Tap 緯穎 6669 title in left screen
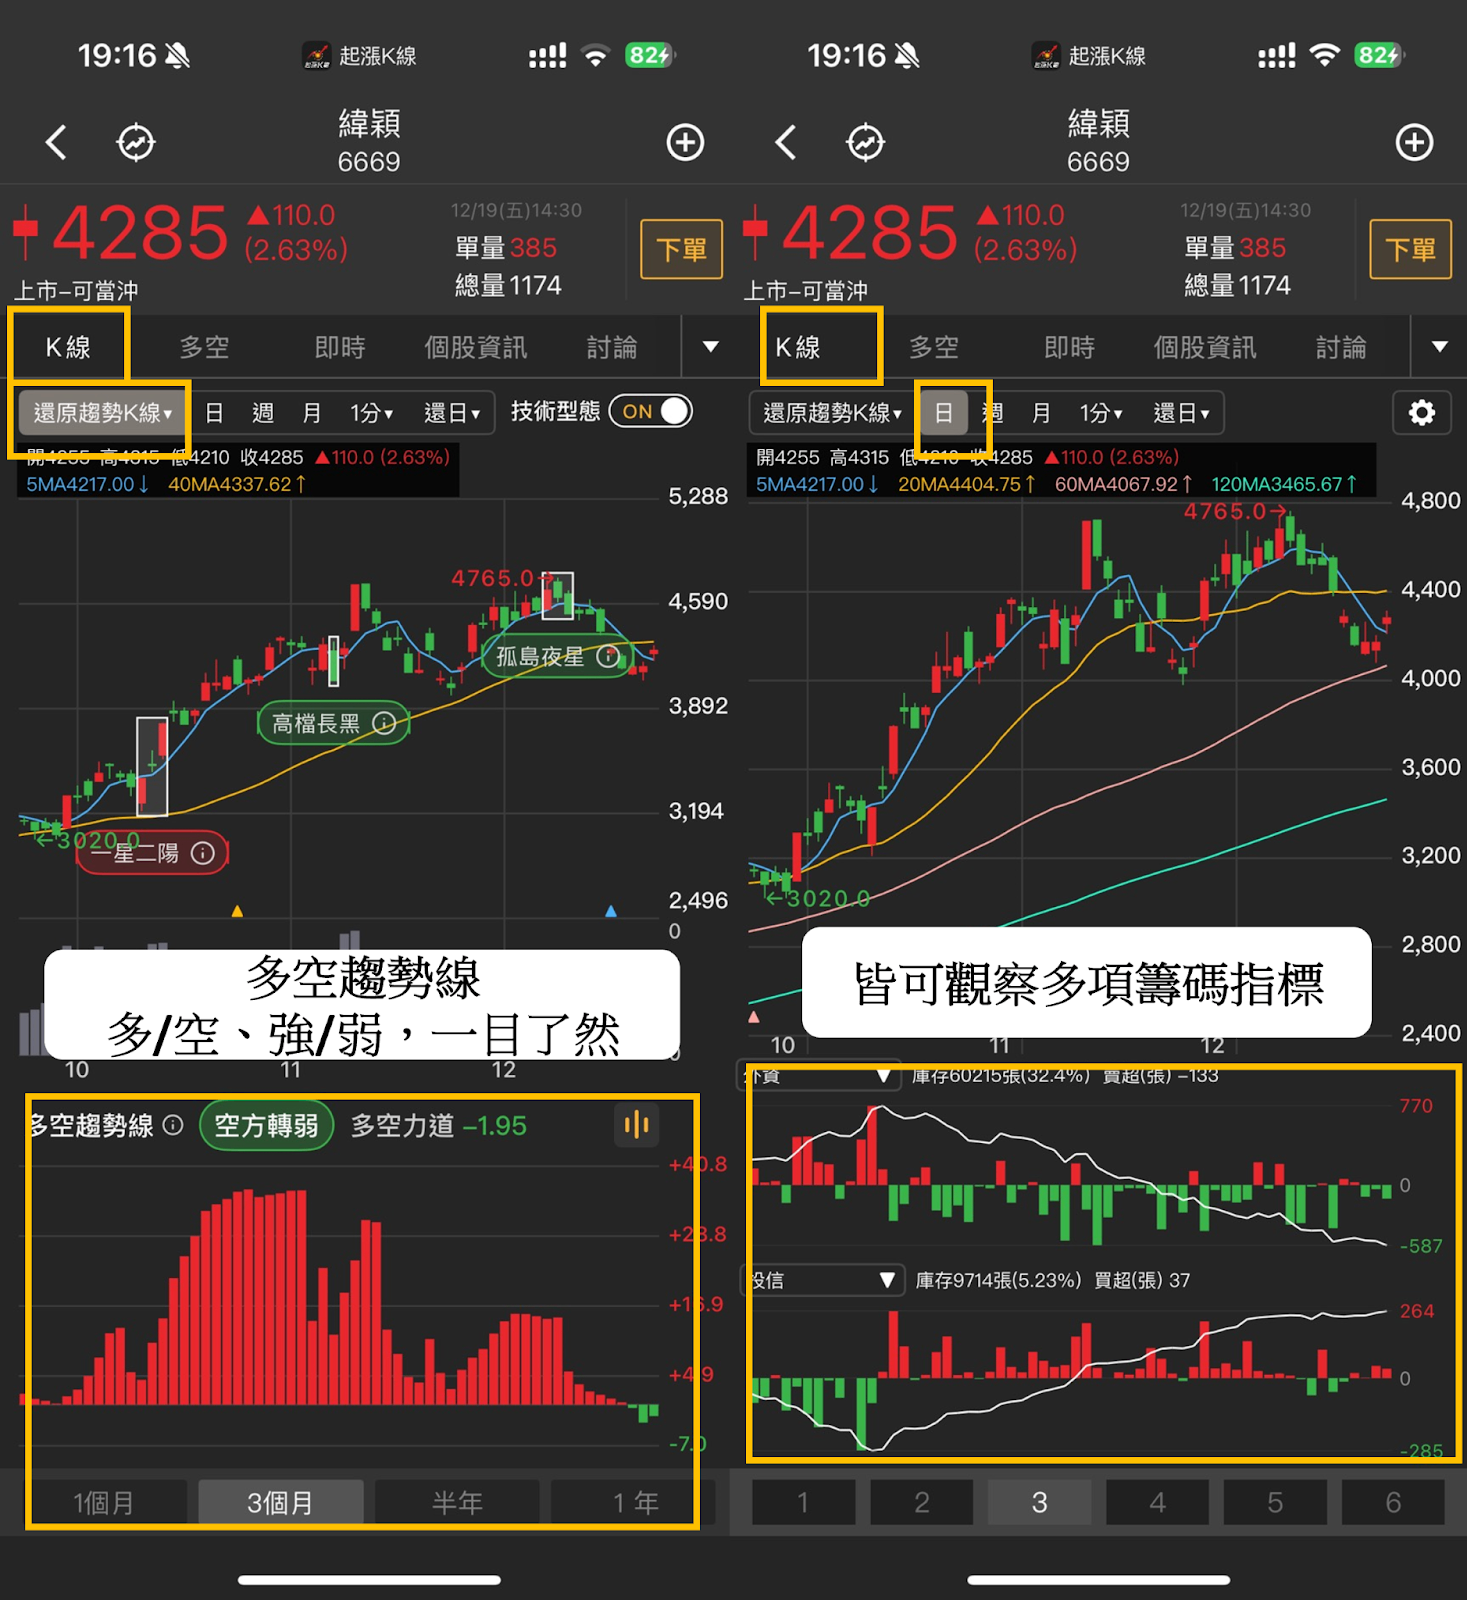This screenshot has height=1600, width=1467. (x=369, y=141)
